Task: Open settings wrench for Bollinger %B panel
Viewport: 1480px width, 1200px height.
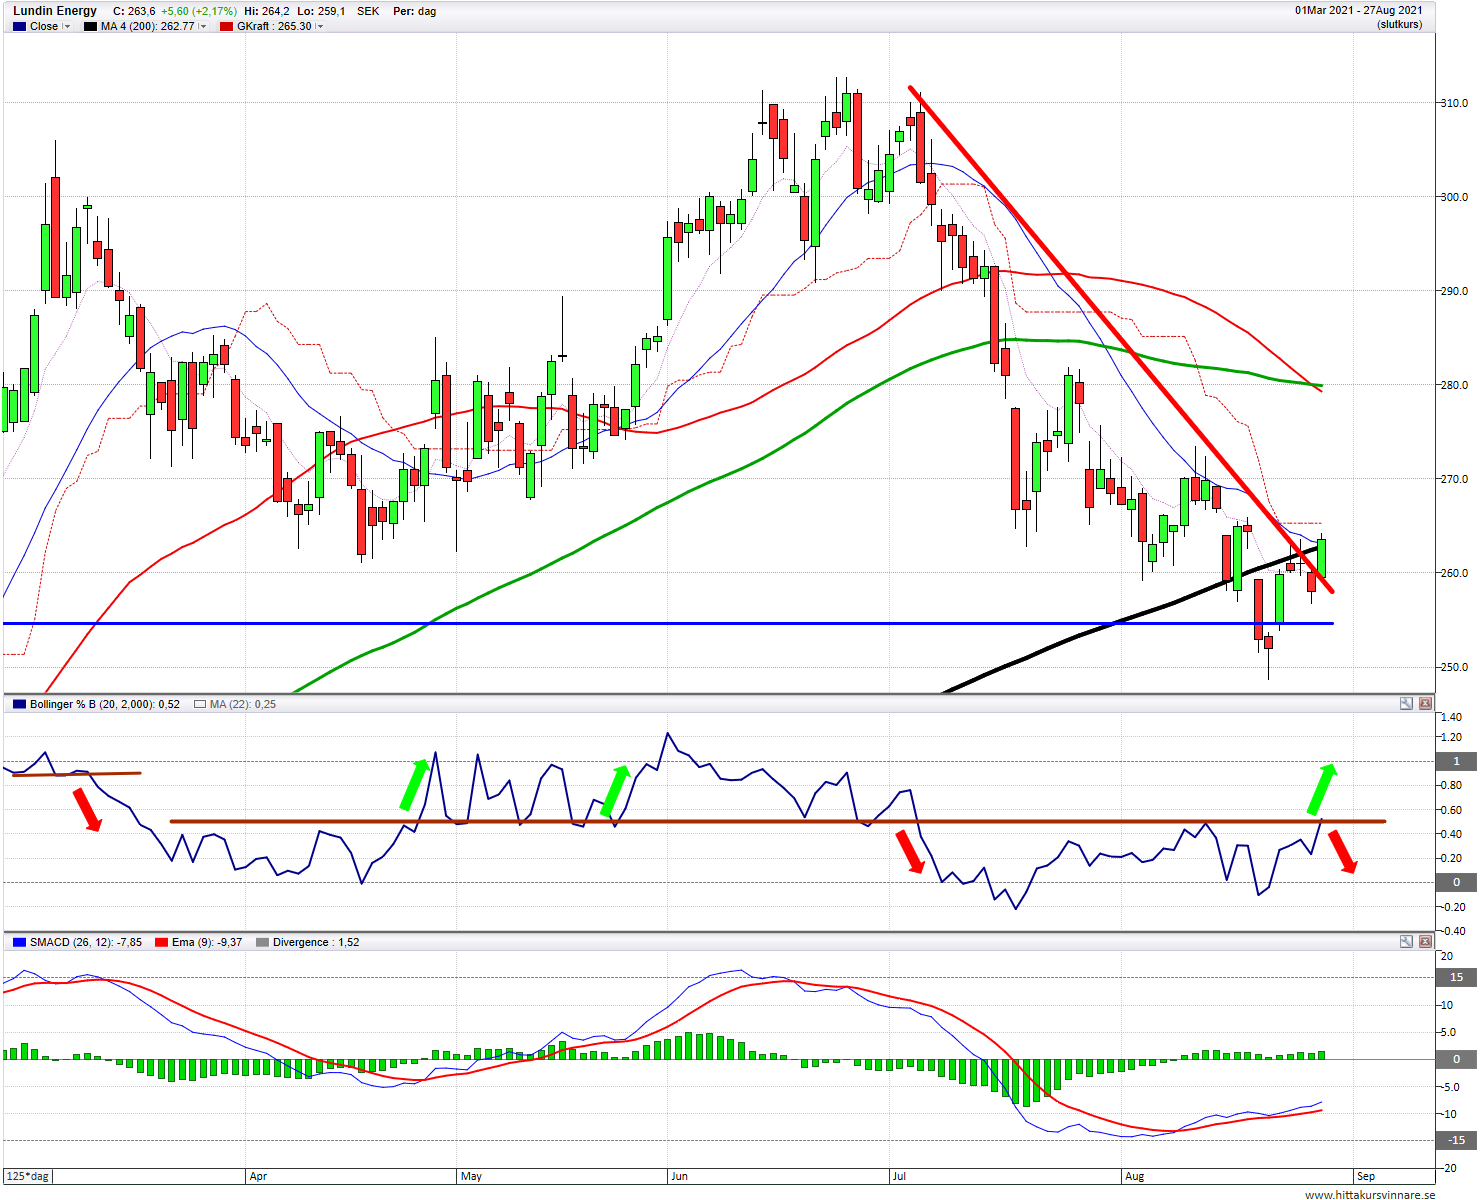Action: coord(1406,704)
